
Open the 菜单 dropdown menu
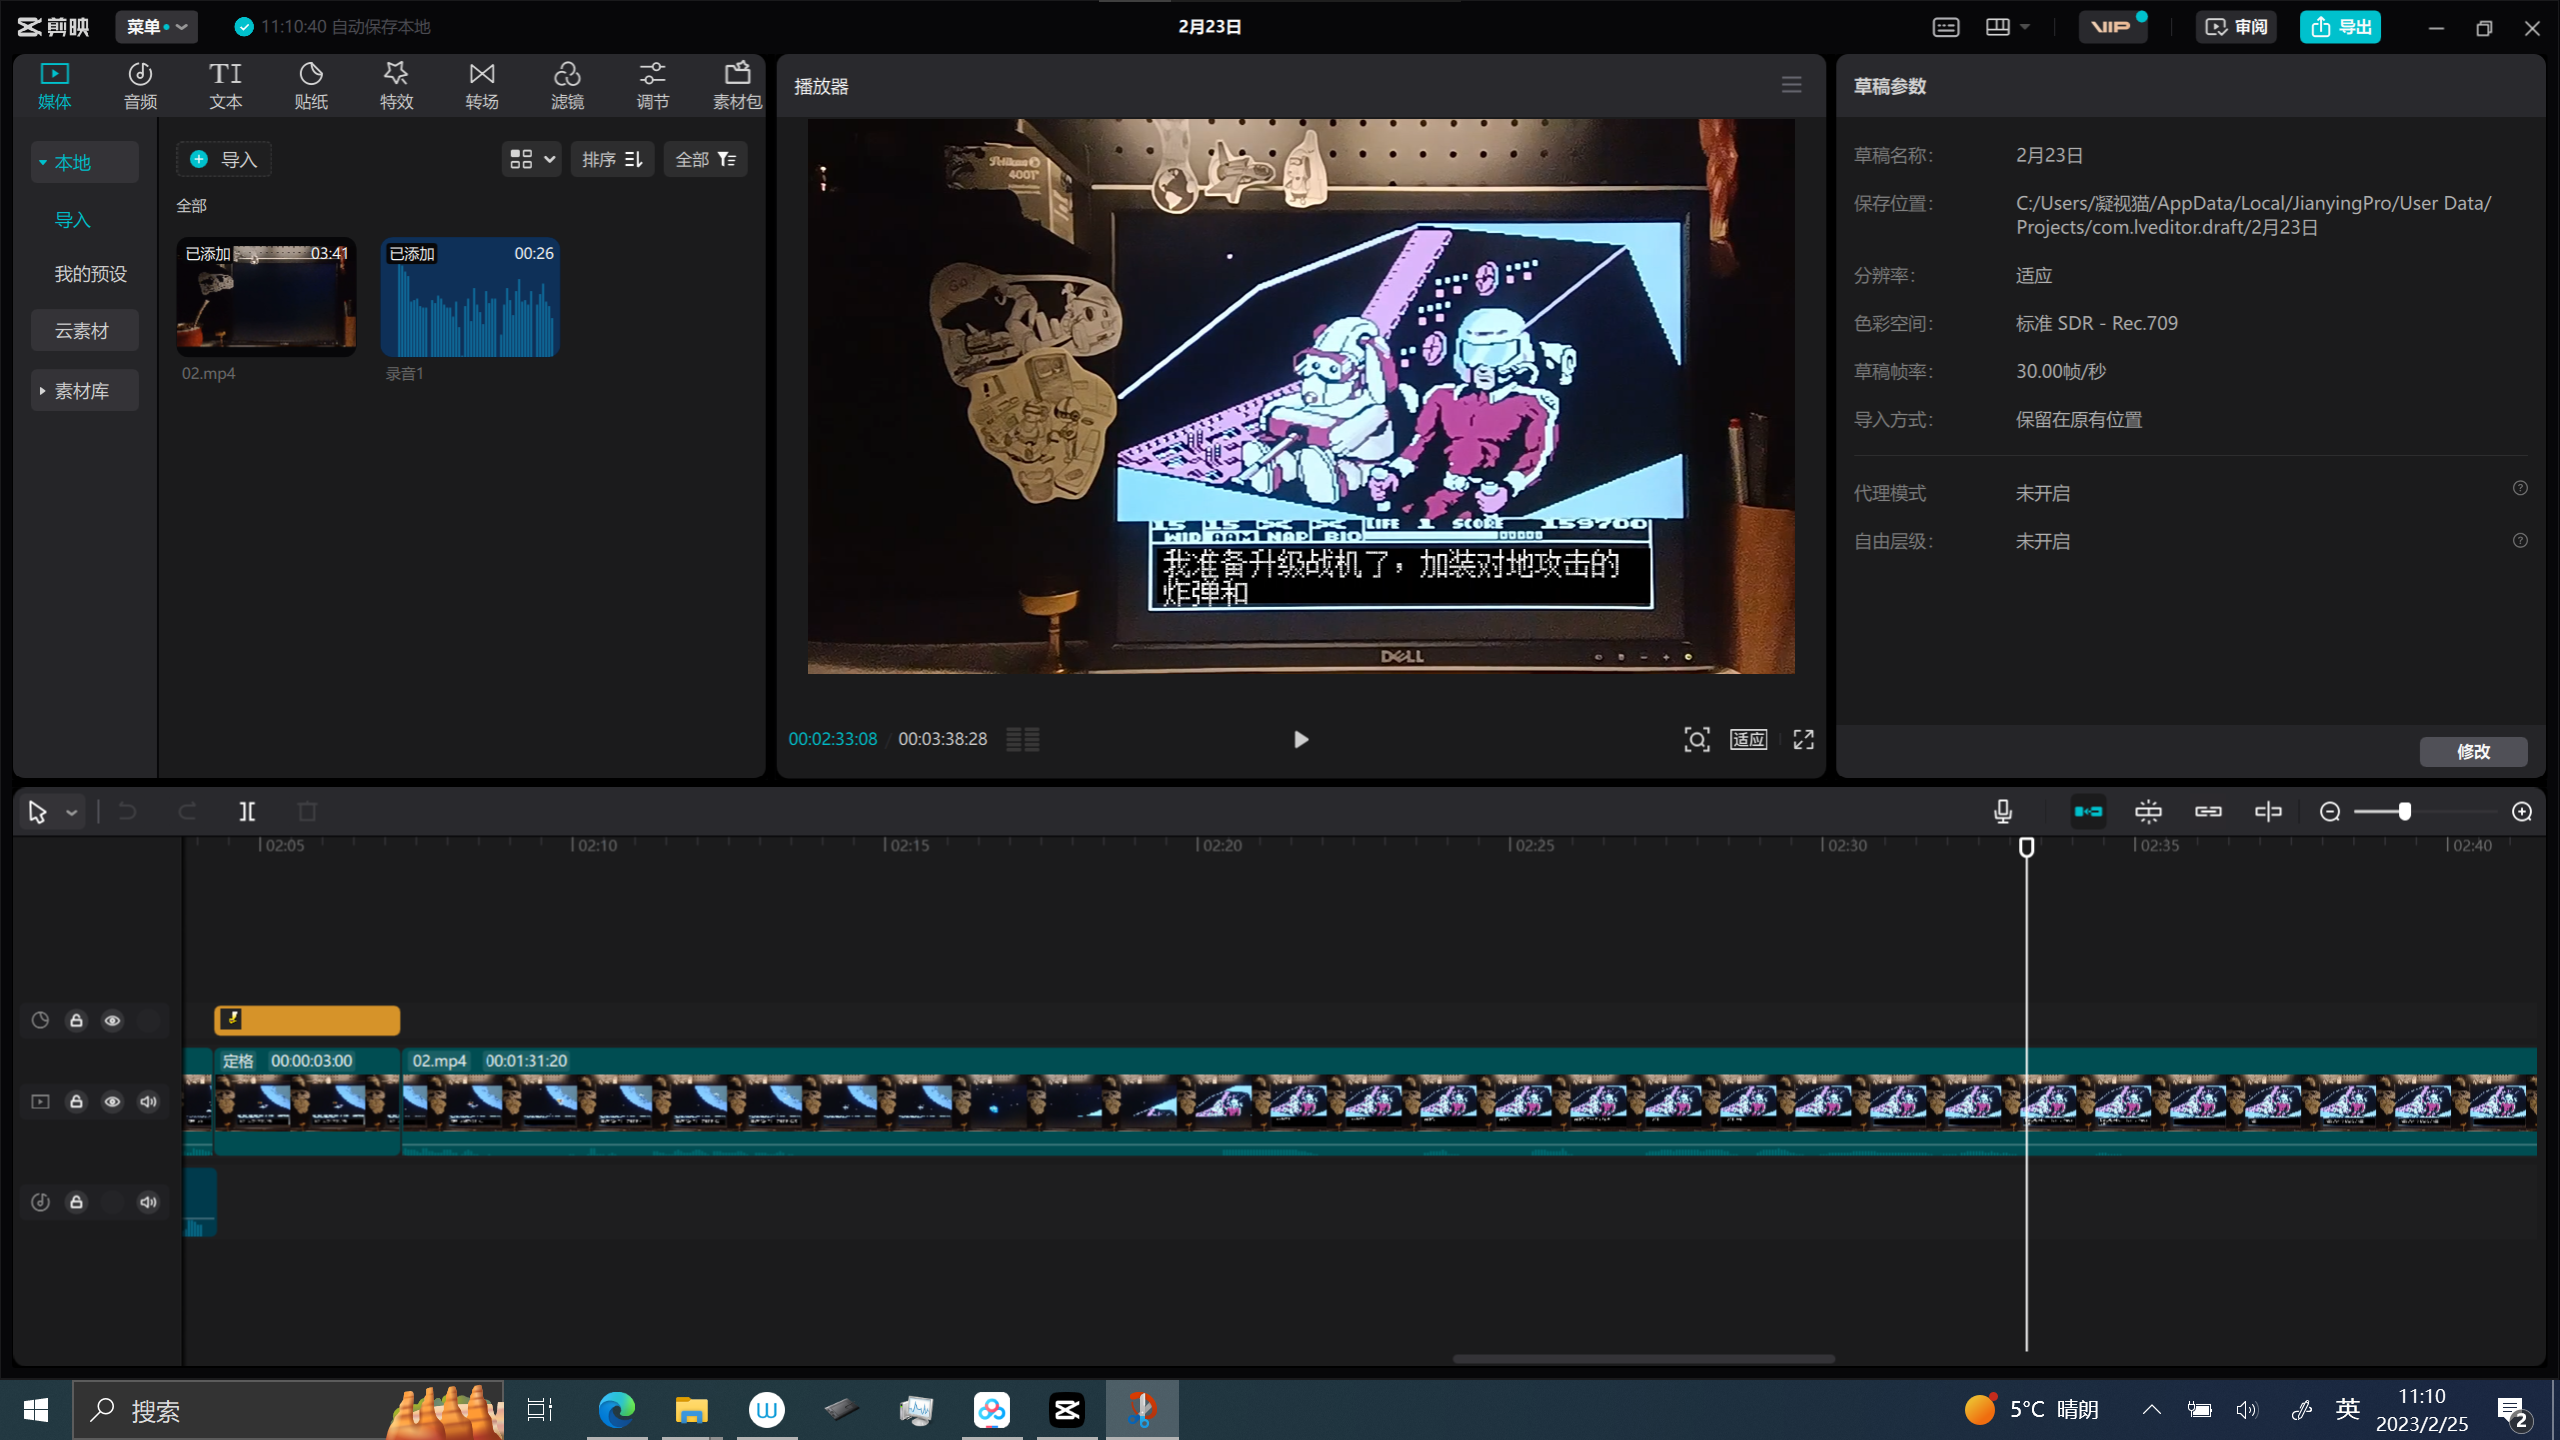point(156,27)
